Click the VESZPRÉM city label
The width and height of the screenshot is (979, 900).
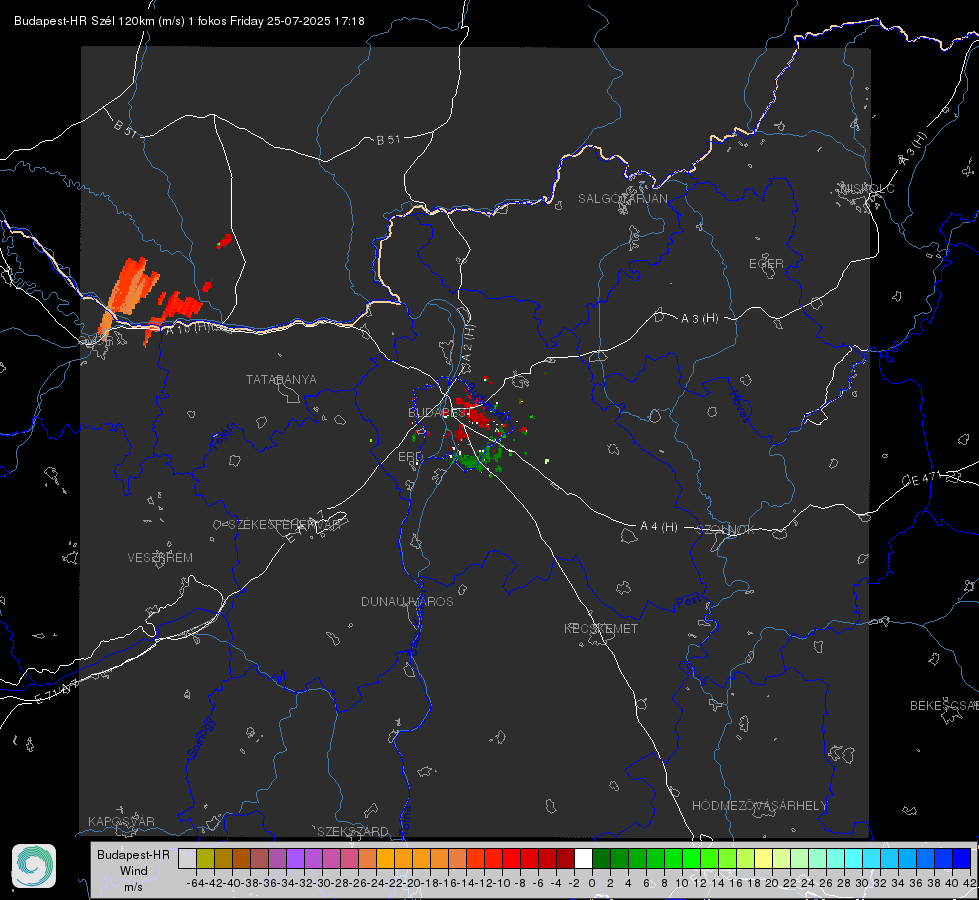click(160, 558)
